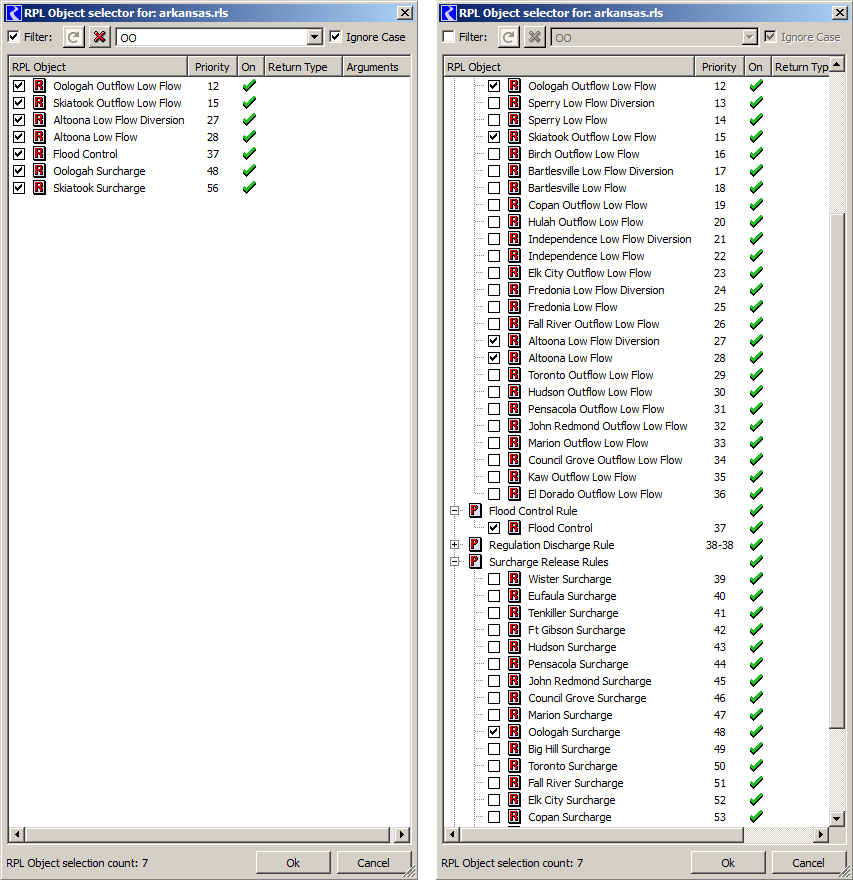Select Independence Low Flow Diversion row

pos(609,239)
